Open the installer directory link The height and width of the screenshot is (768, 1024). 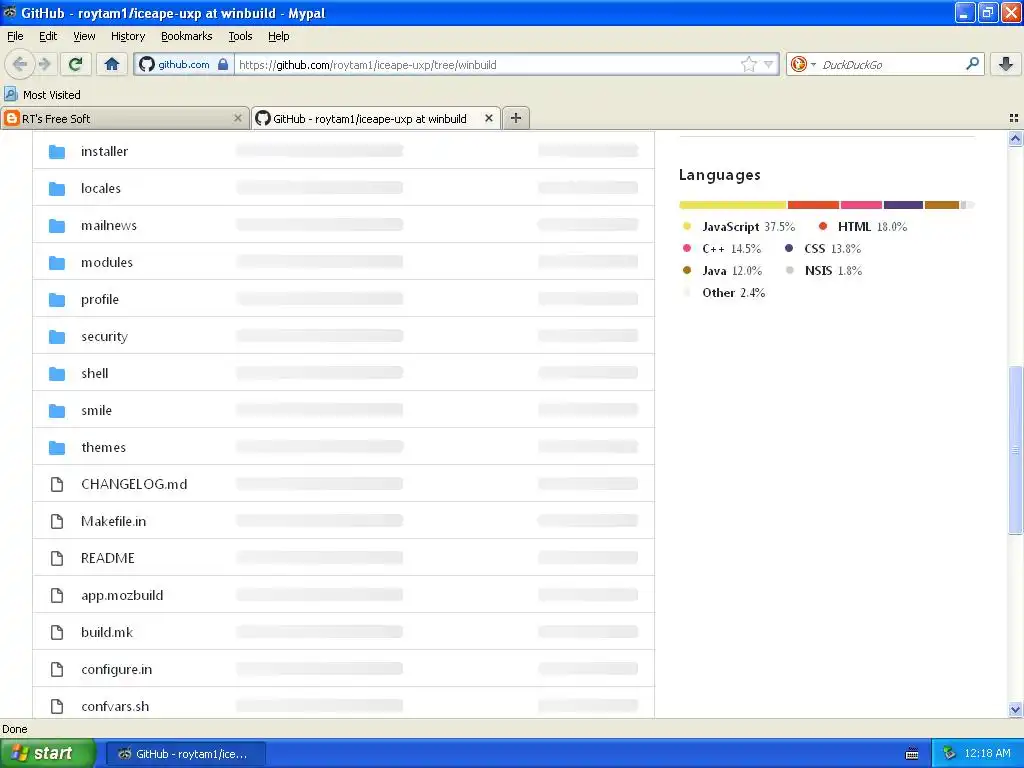104,152
